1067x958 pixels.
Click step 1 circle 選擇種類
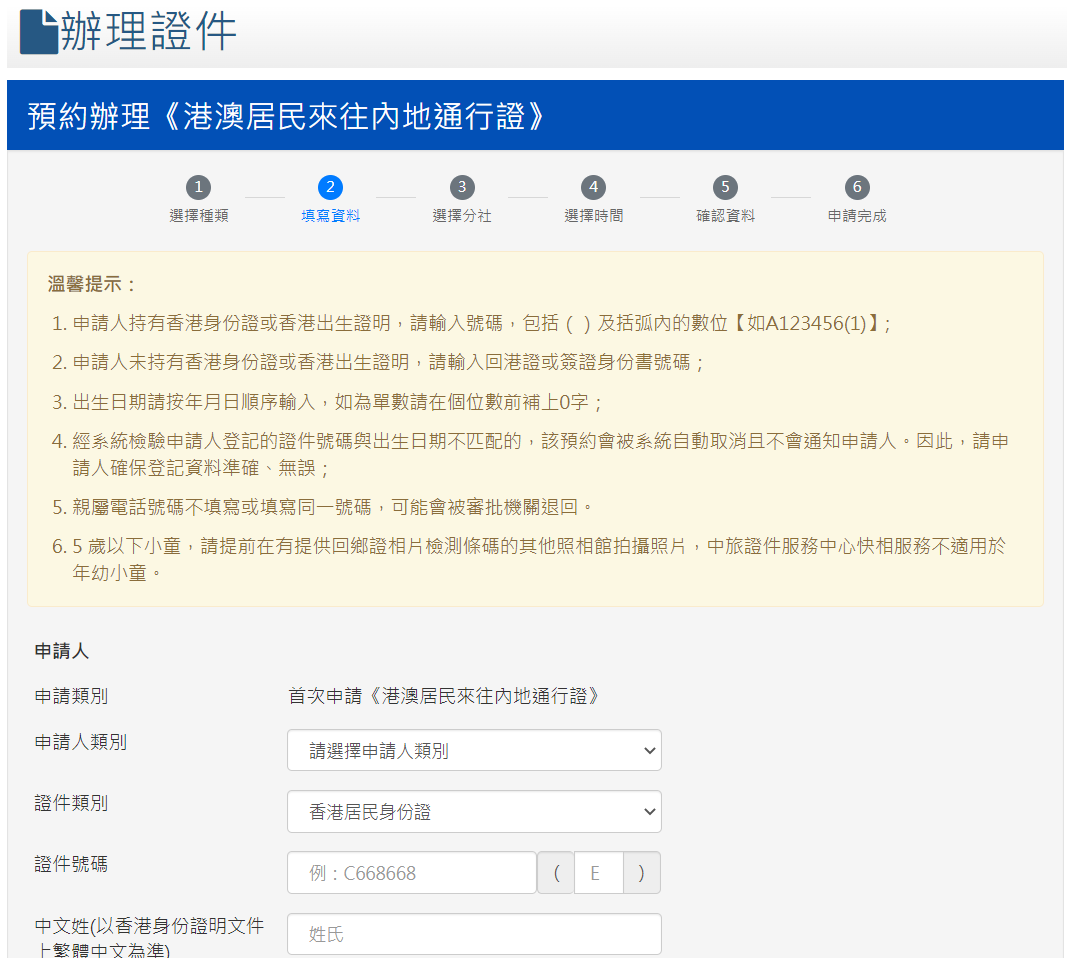pyautogui.click(x=198, y=187)
